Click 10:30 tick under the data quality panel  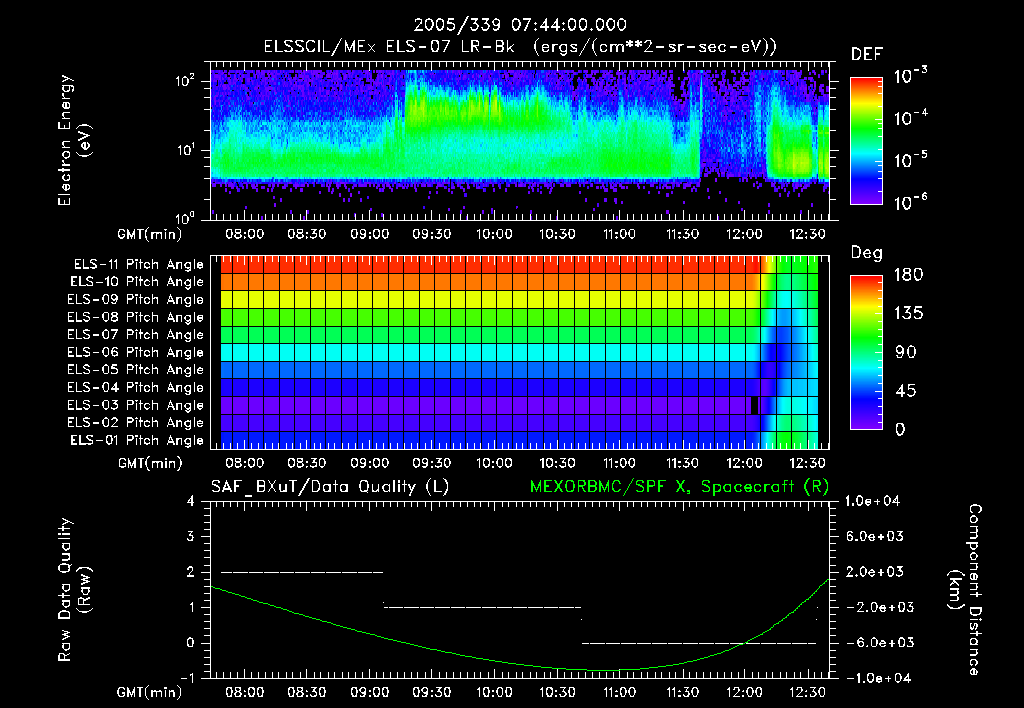[x=557, y=692]
